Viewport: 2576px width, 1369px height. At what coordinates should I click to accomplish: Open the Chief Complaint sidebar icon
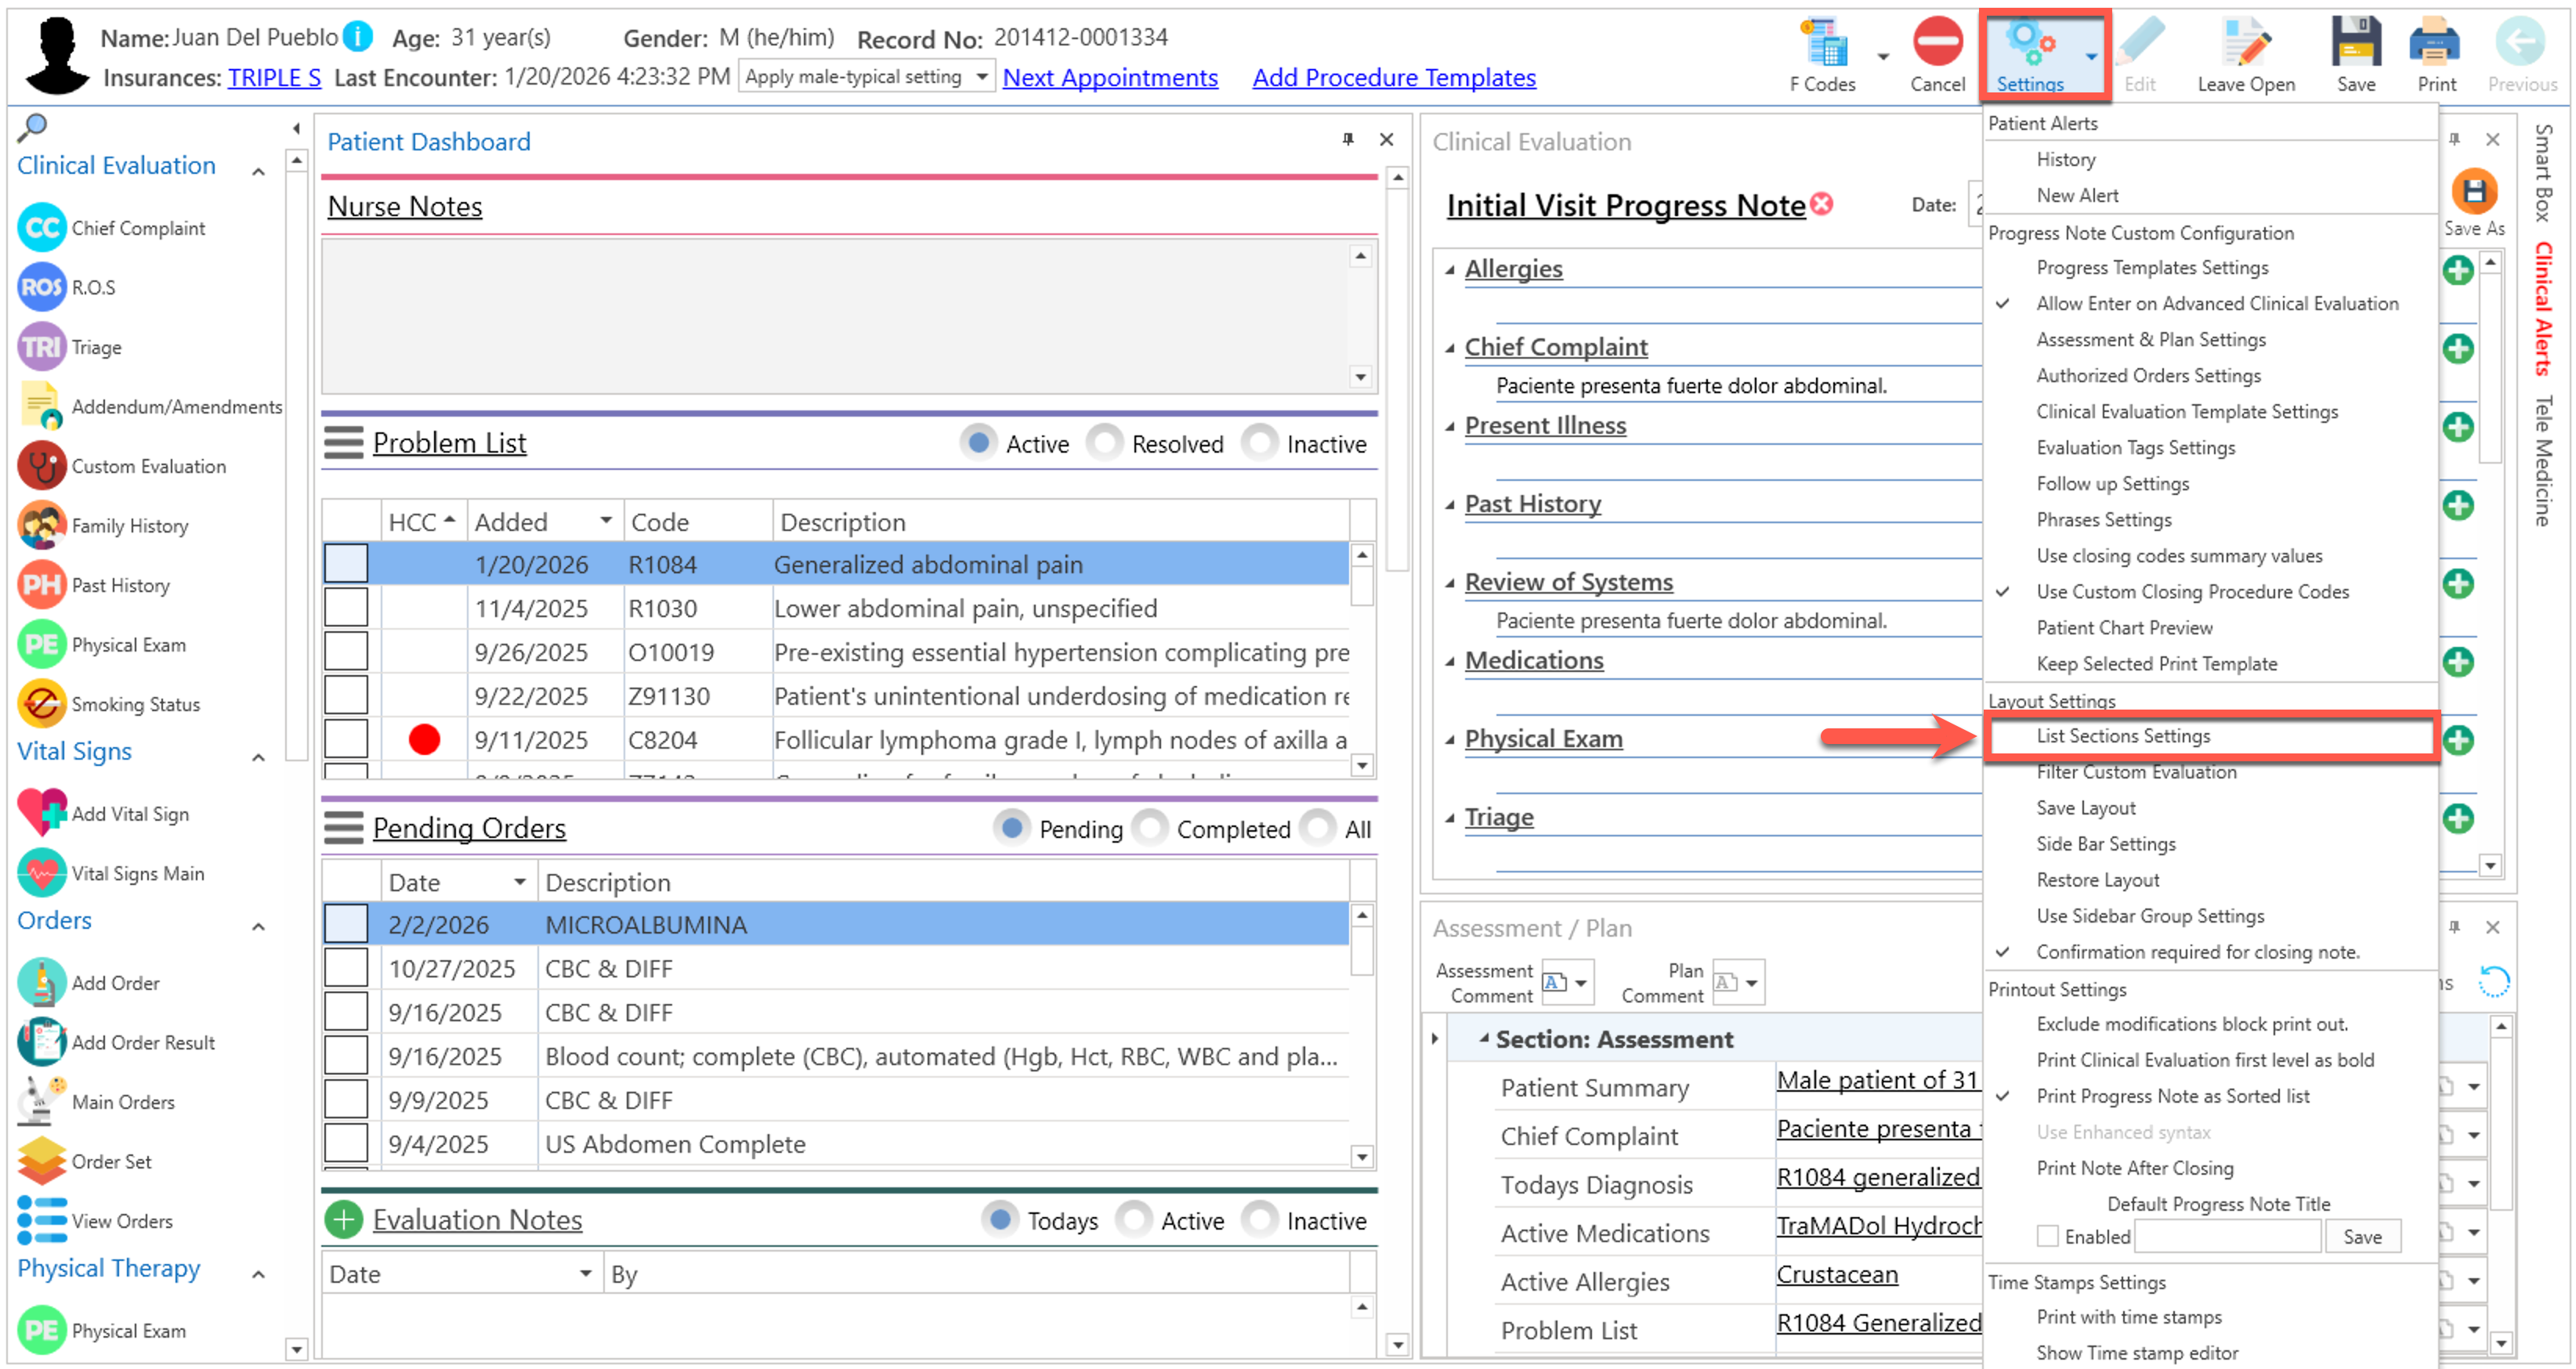tap(42, 228)
